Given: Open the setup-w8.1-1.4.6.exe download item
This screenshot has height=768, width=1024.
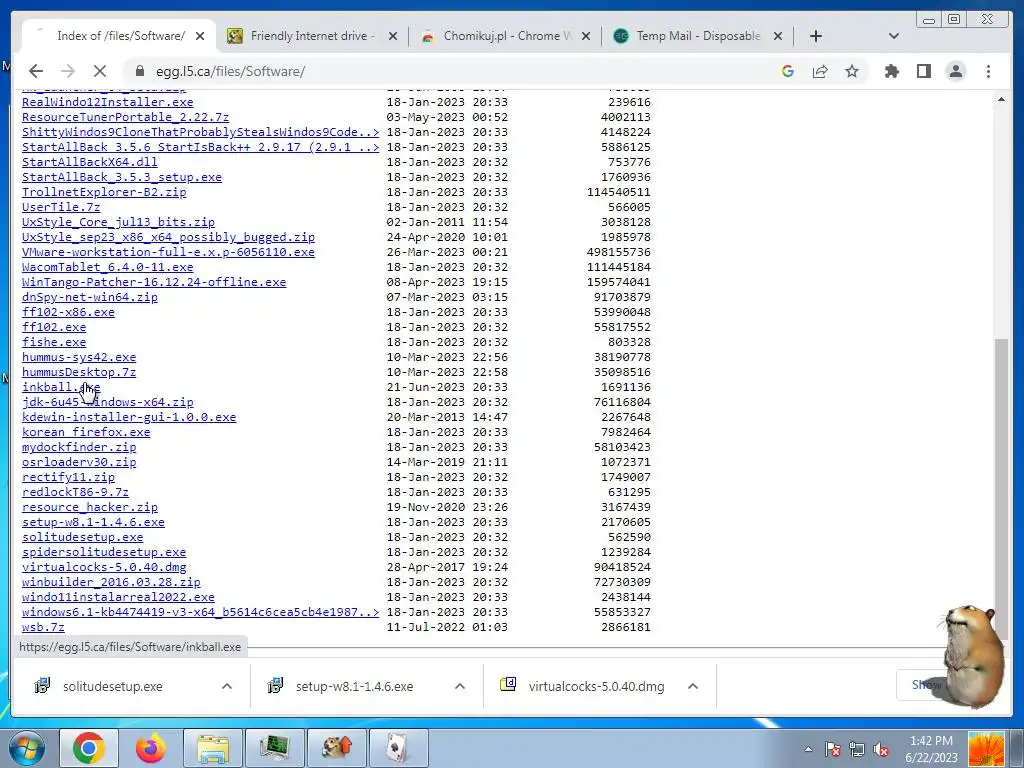Looking at the screenshot, I should click(x=354, y=686).
